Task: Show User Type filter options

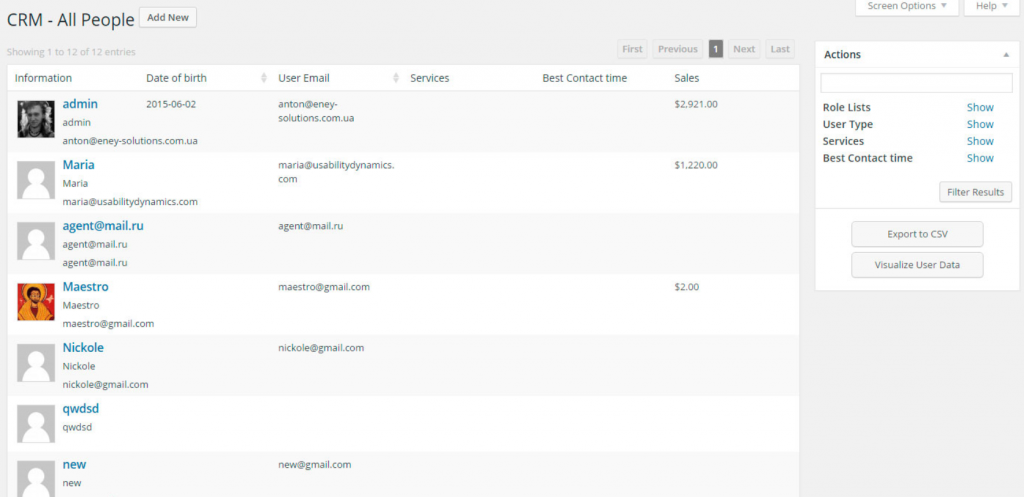Action: (980, 124)
